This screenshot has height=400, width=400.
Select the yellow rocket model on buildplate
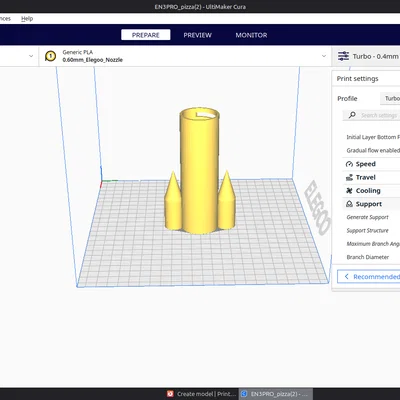pyautogui.click(x=200, y=170)
